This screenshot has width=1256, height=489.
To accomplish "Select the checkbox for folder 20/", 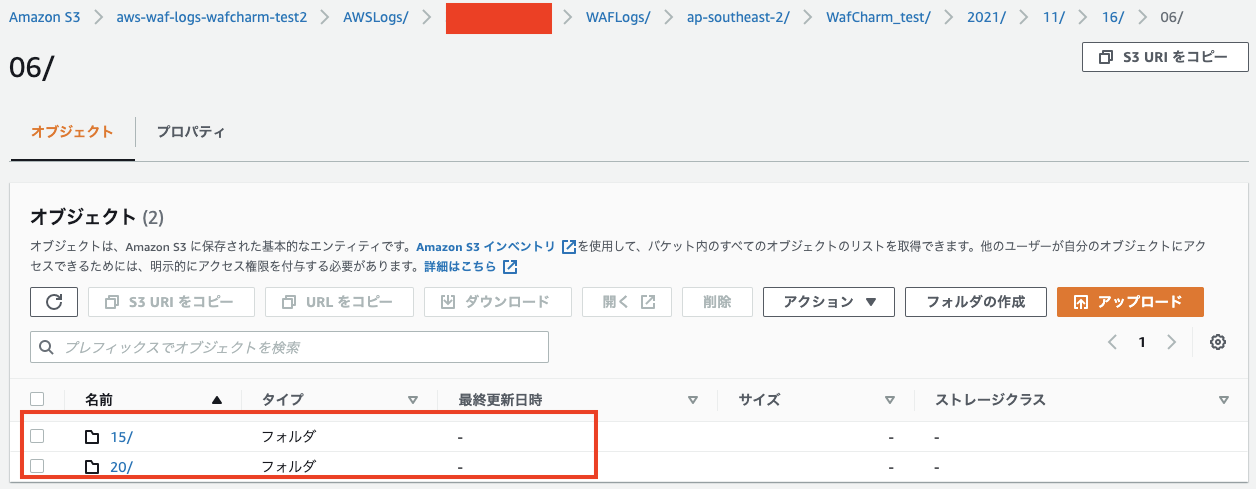I will coord(37,466).
